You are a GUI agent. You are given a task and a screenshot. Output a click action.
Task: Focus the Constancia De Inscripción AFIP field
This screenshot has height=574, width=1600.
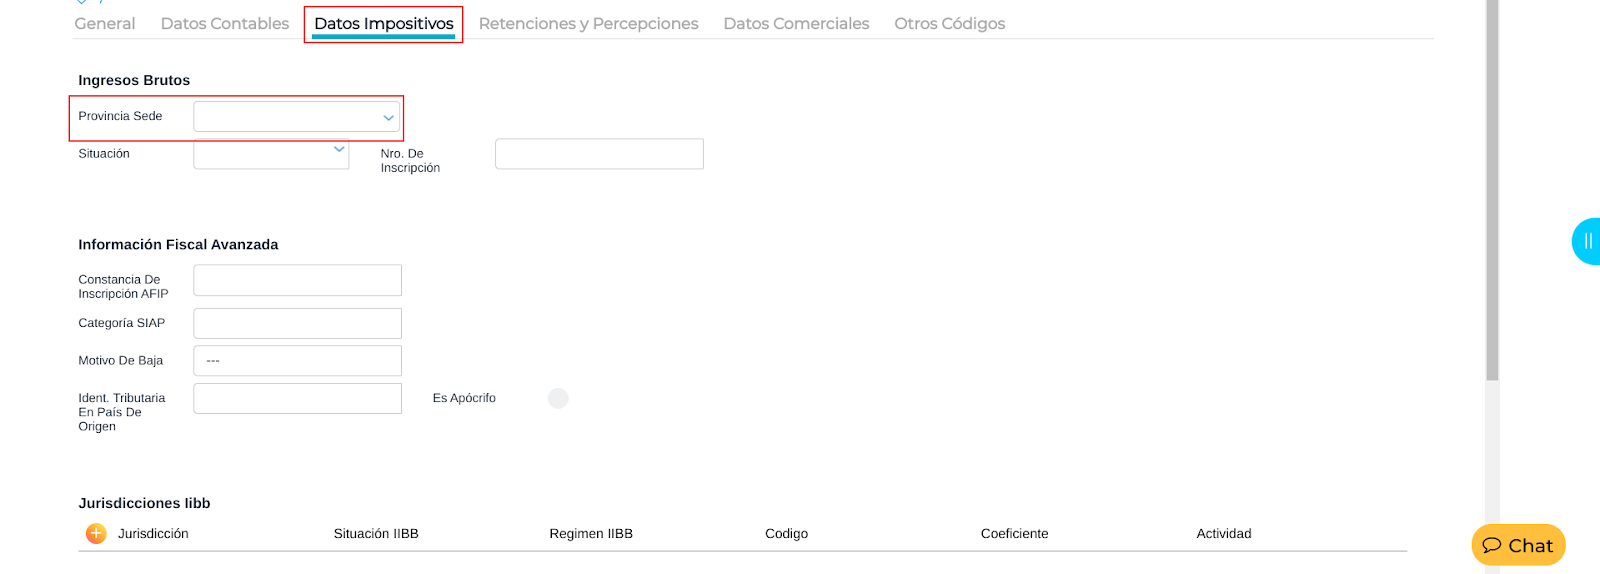point(297,281)
